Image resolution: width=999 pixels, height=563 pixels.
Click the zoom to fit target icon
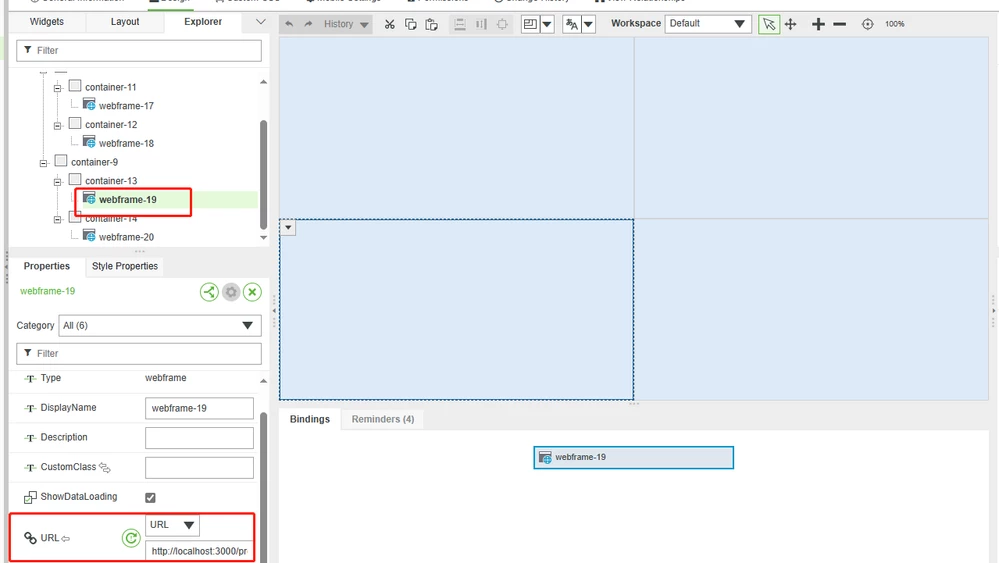tap(868, 24)
